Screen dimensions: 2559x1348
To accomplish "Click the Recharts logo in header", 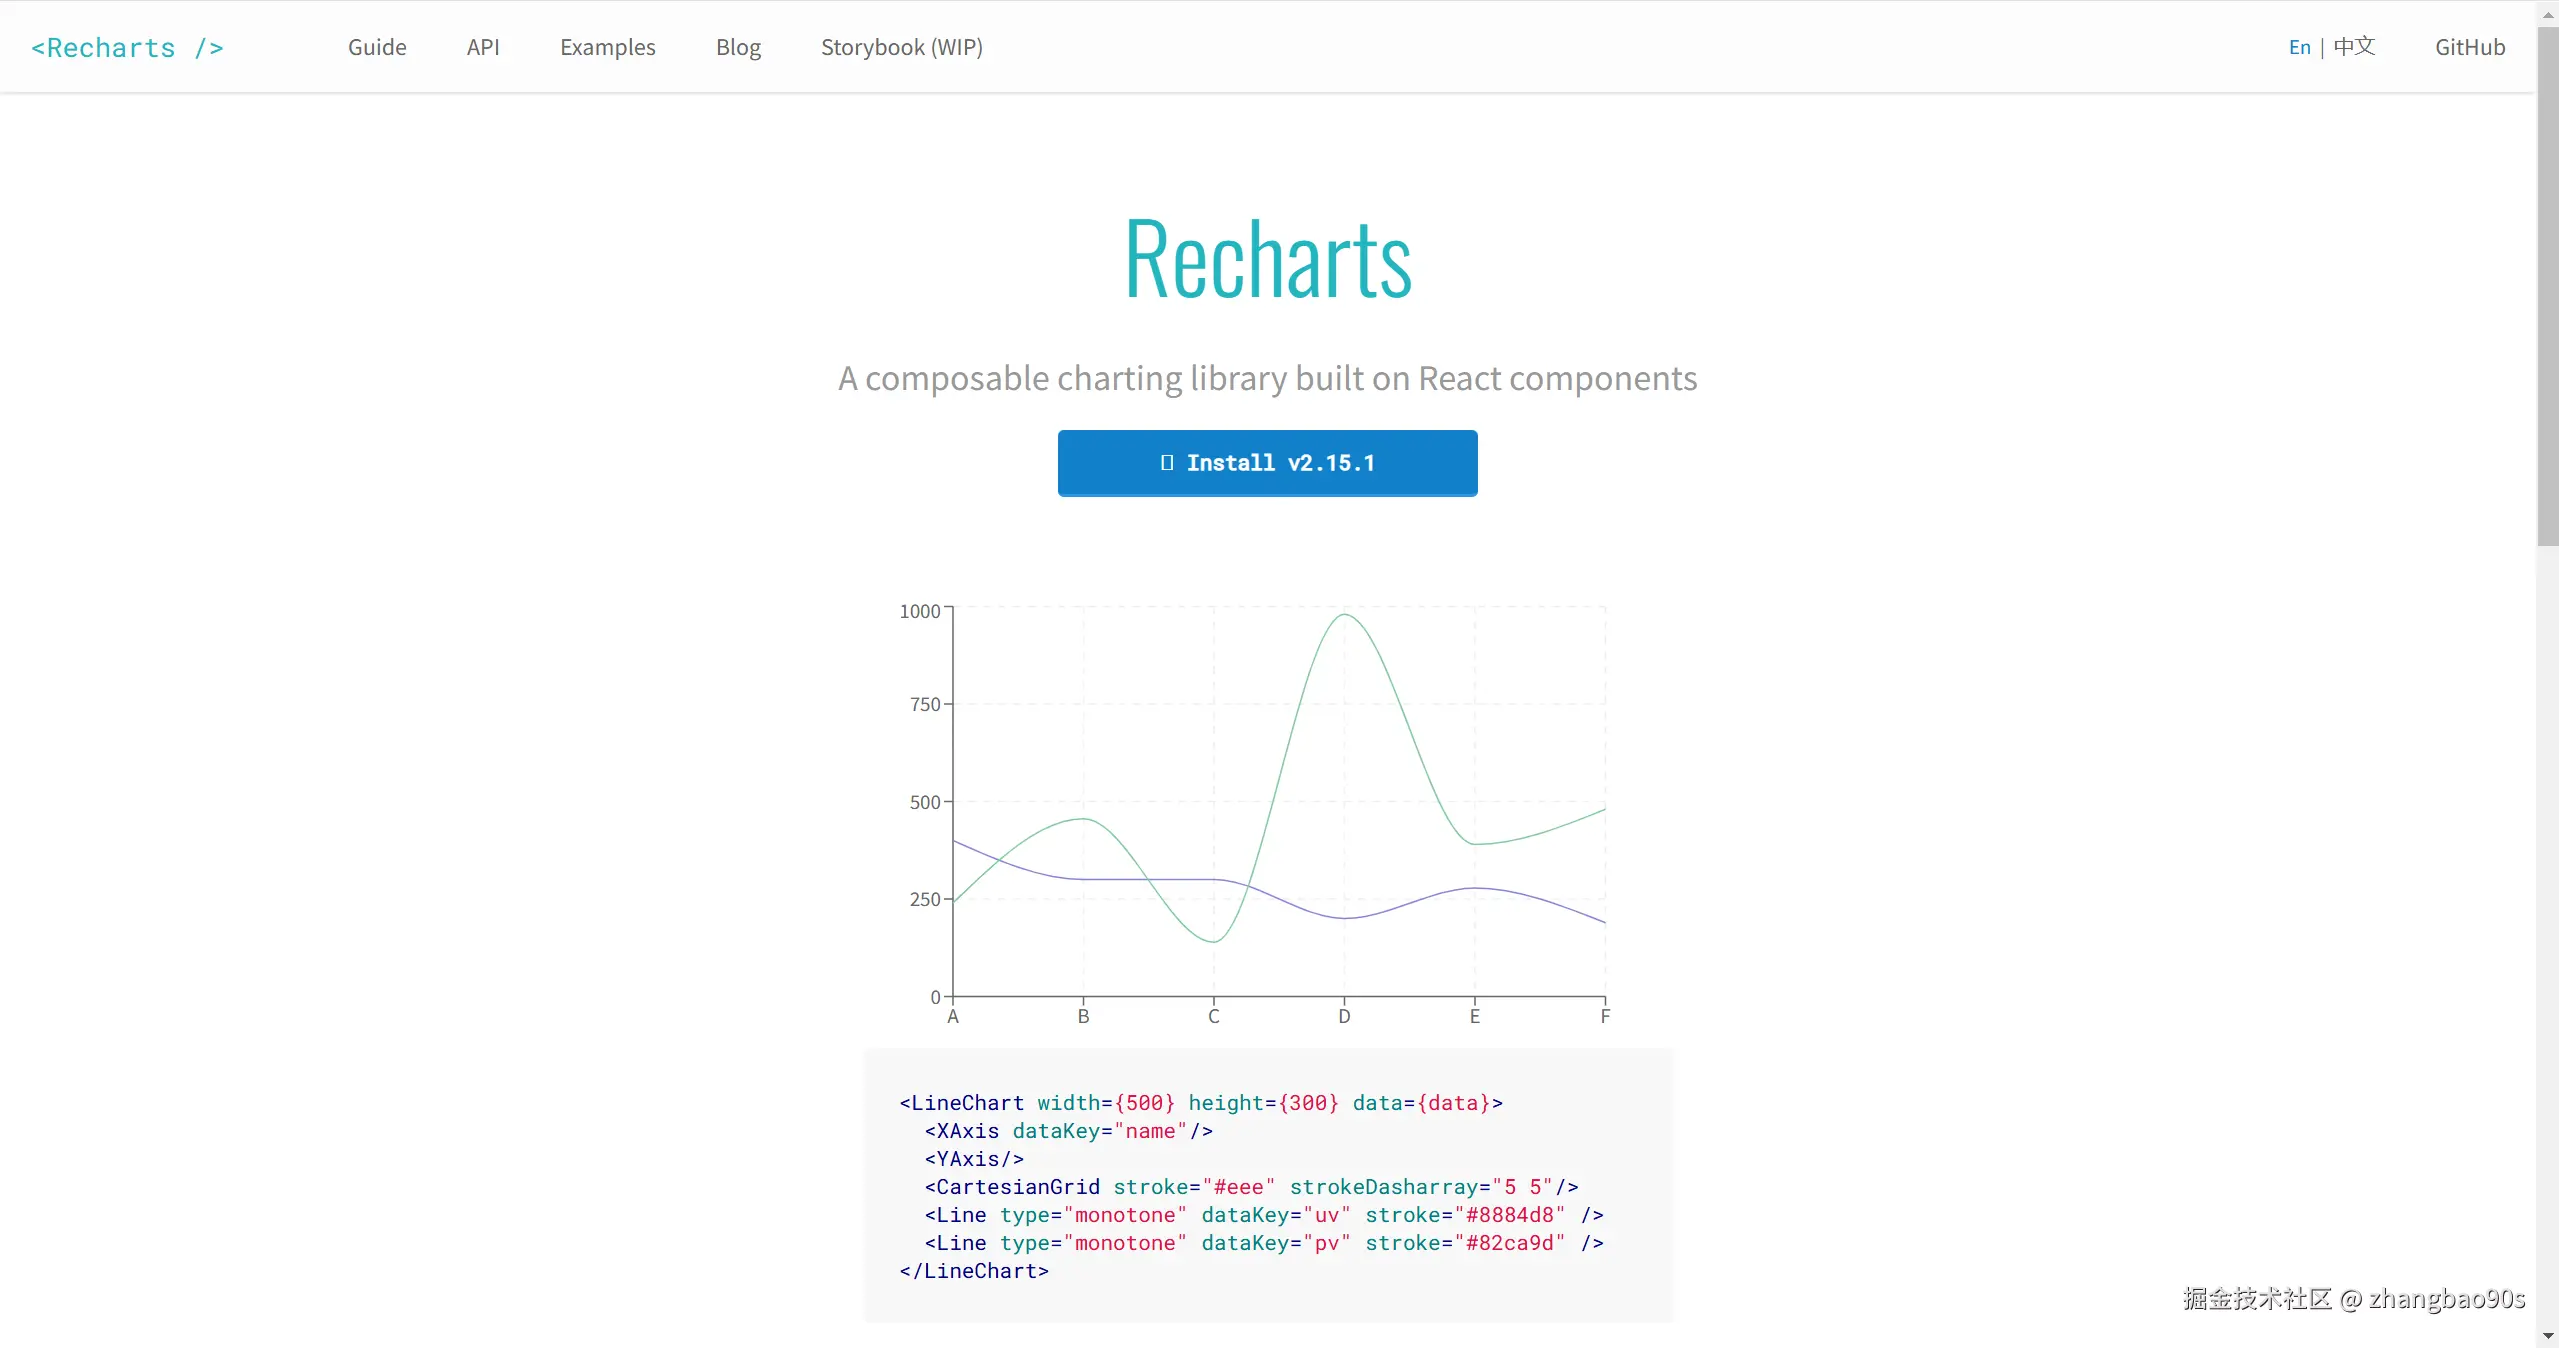I will coord(127,48).
